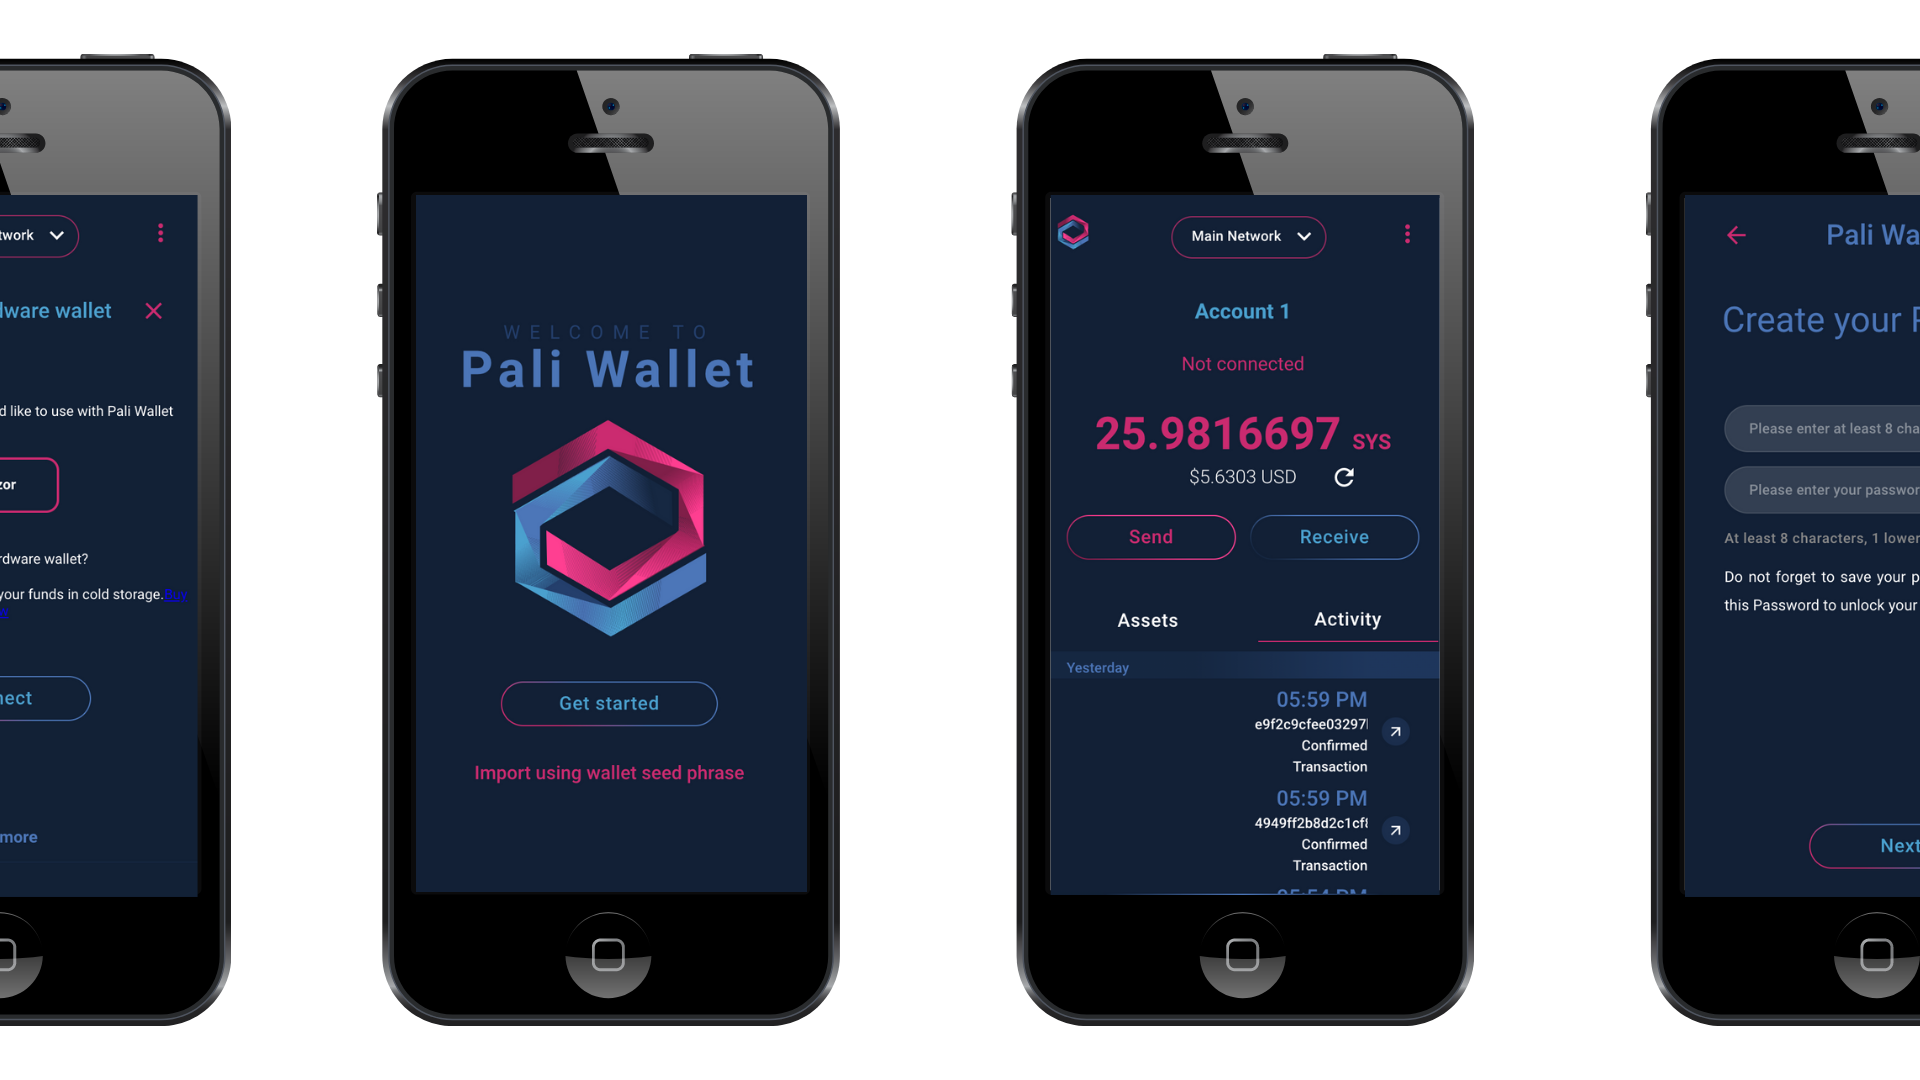1920x1080 pixels.
Task: Switch to the Activity tab
Action: [1346, 618]
